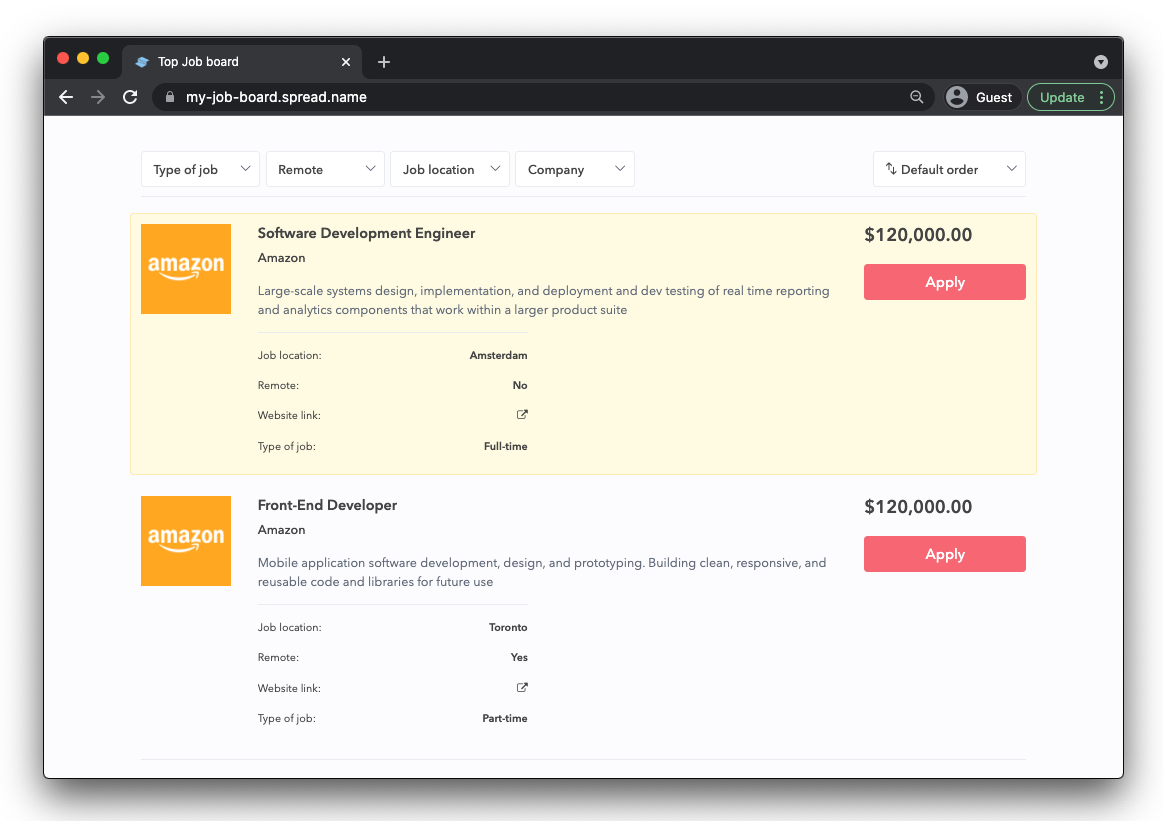Apply to the Front-End Developer position
The width and height of the screenshot is (1163, 821).
coord(944,553)
